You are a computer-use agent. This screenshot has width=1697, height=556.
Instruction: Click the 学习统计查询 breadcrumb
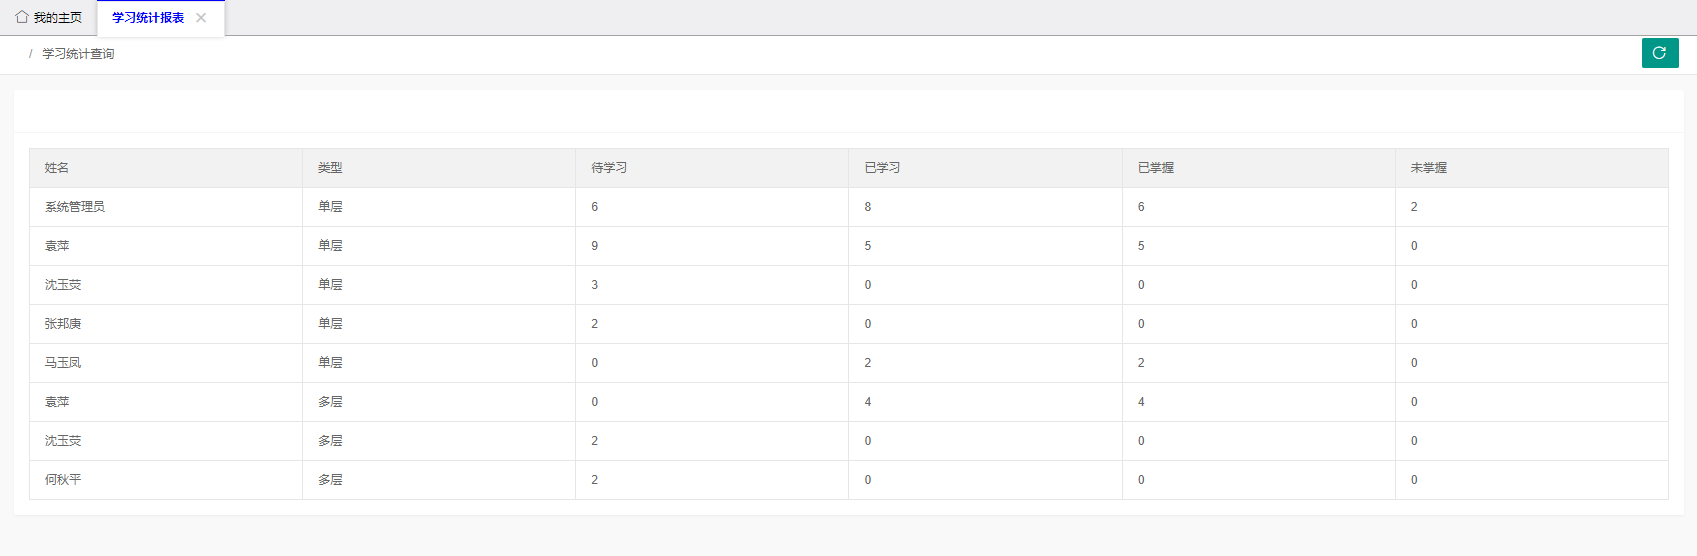click(78, 54)
